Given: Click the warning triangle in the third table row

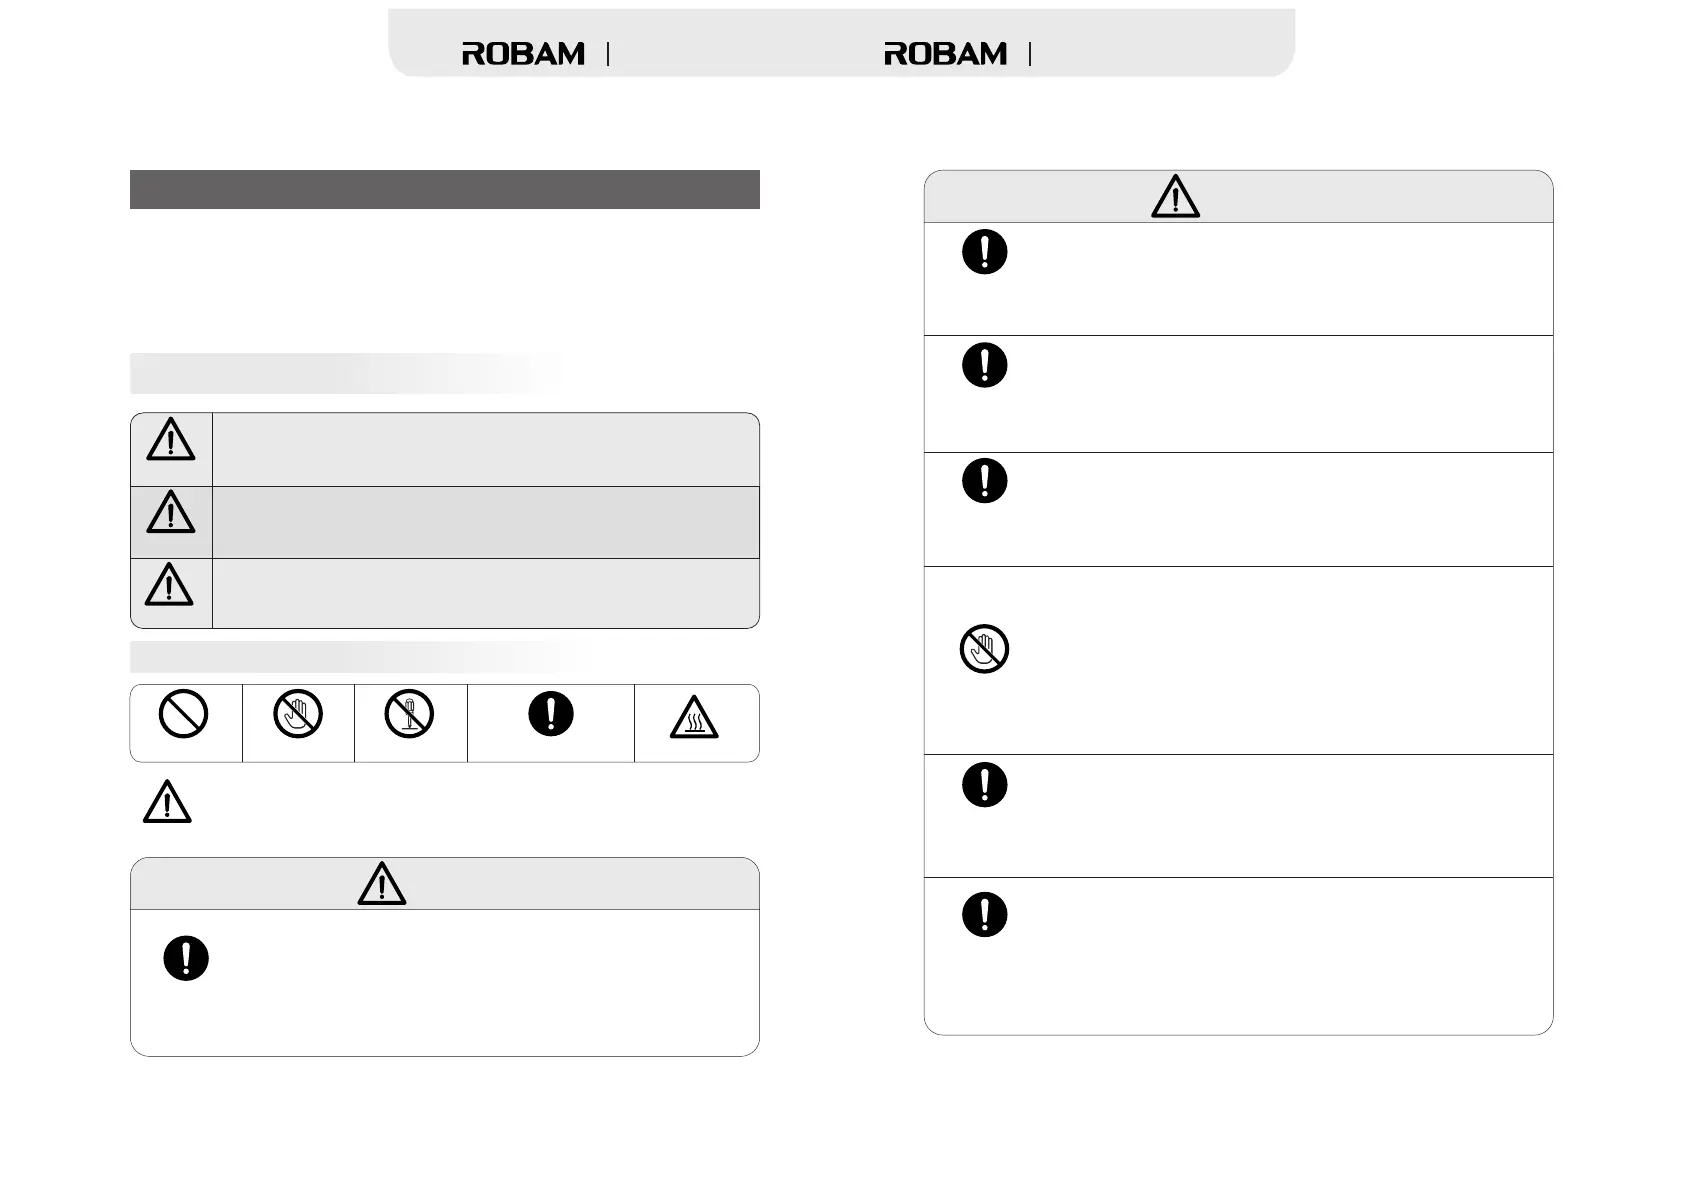Looking at the screenshot, I should point(170,585).
